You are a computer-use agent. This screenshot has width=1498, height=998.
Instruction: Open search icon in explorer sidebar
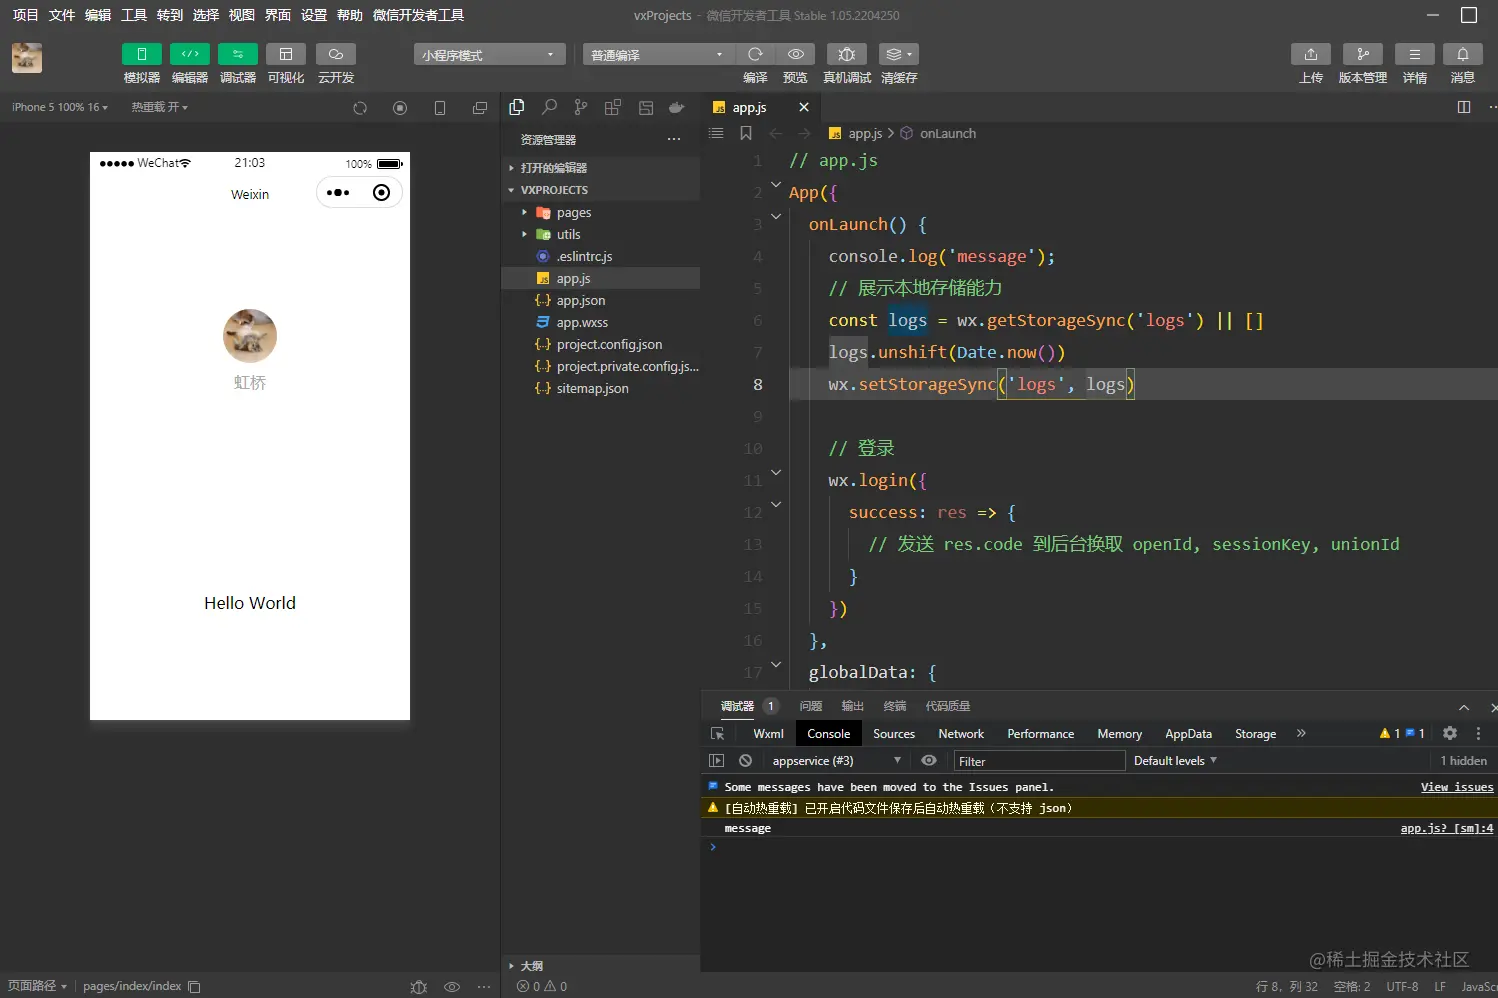coord(549,107)
